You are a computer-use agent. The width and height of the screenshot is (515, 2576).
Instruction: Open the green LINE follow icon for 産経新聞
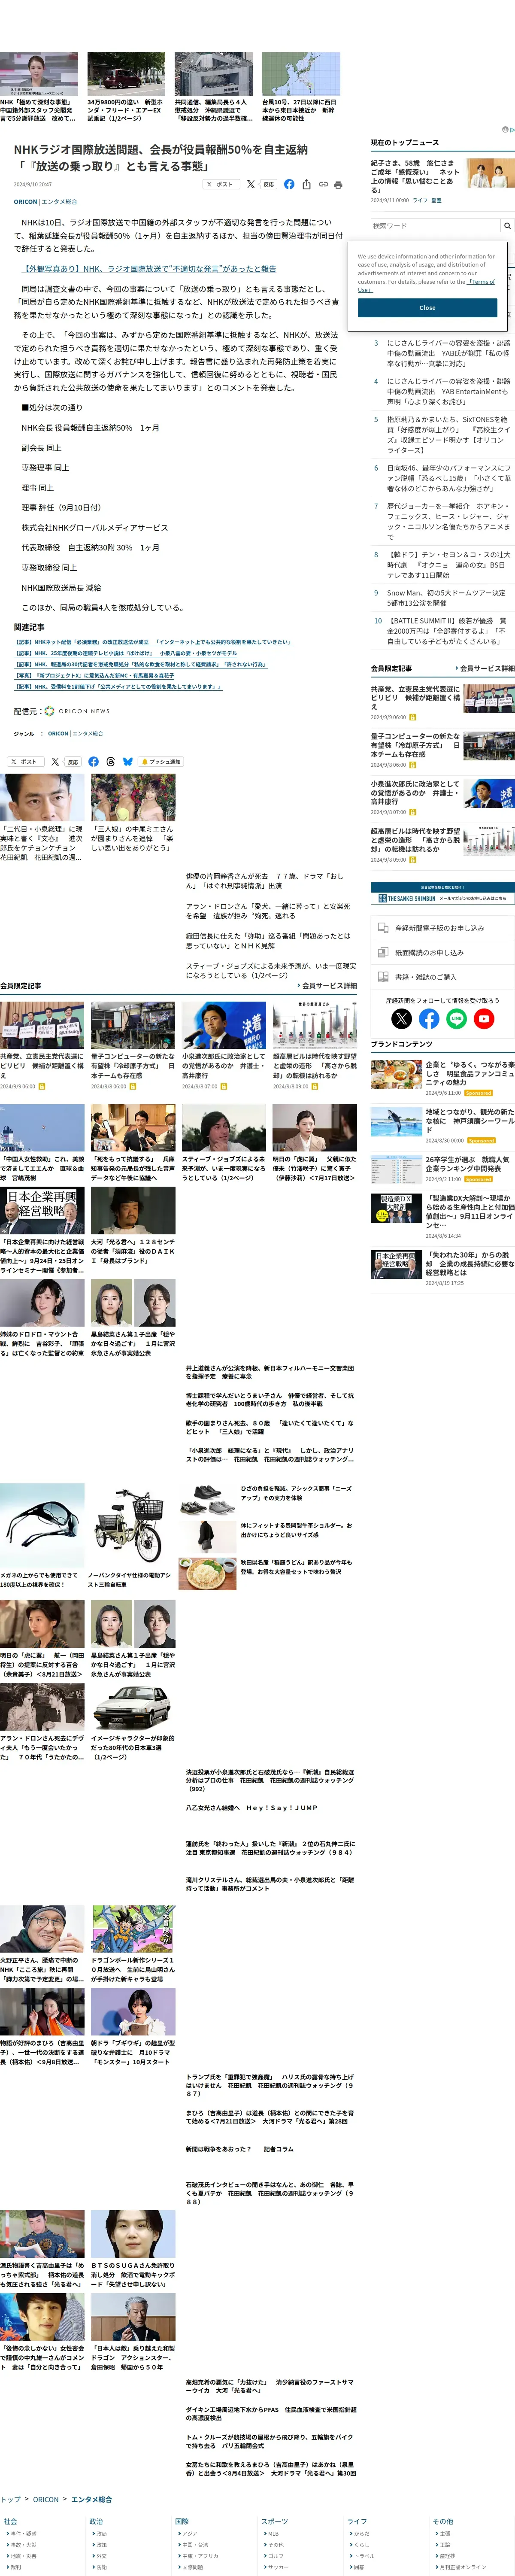457,1018
